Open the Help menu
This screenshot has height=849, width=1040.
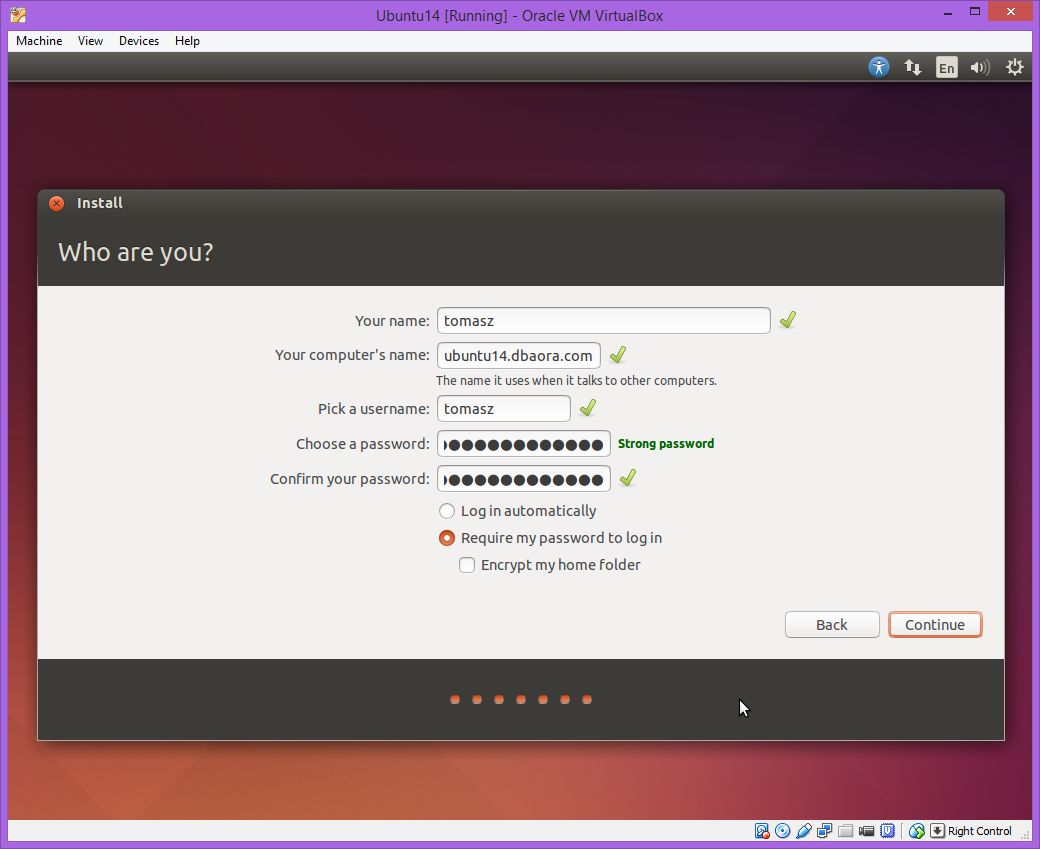[187, 40]
